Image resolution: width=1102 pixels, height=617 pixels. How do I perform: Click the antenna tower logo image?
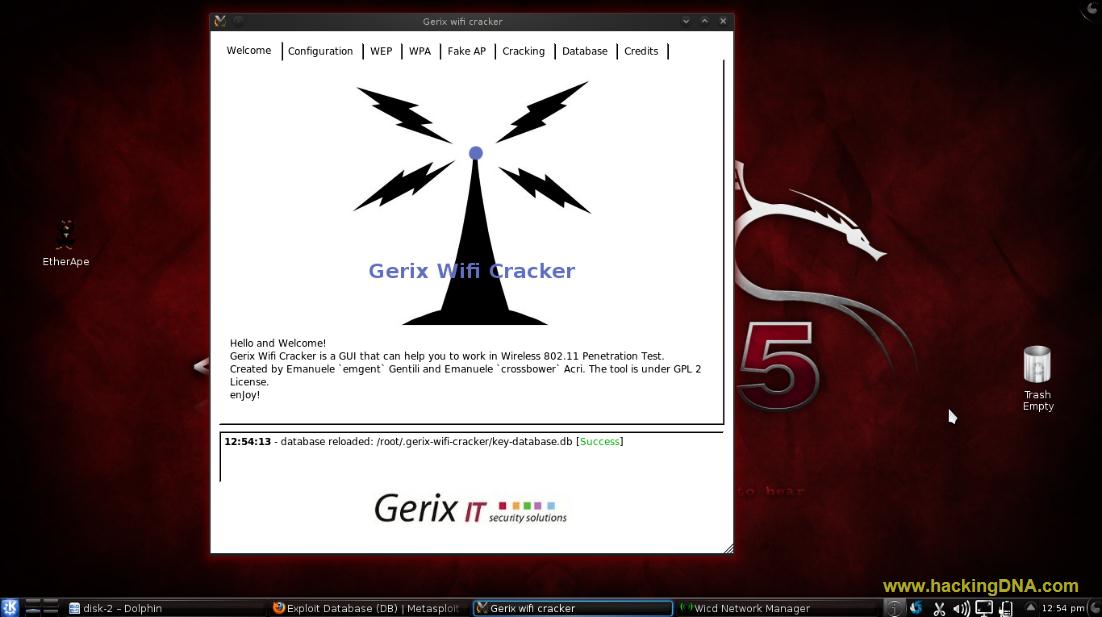472,203
